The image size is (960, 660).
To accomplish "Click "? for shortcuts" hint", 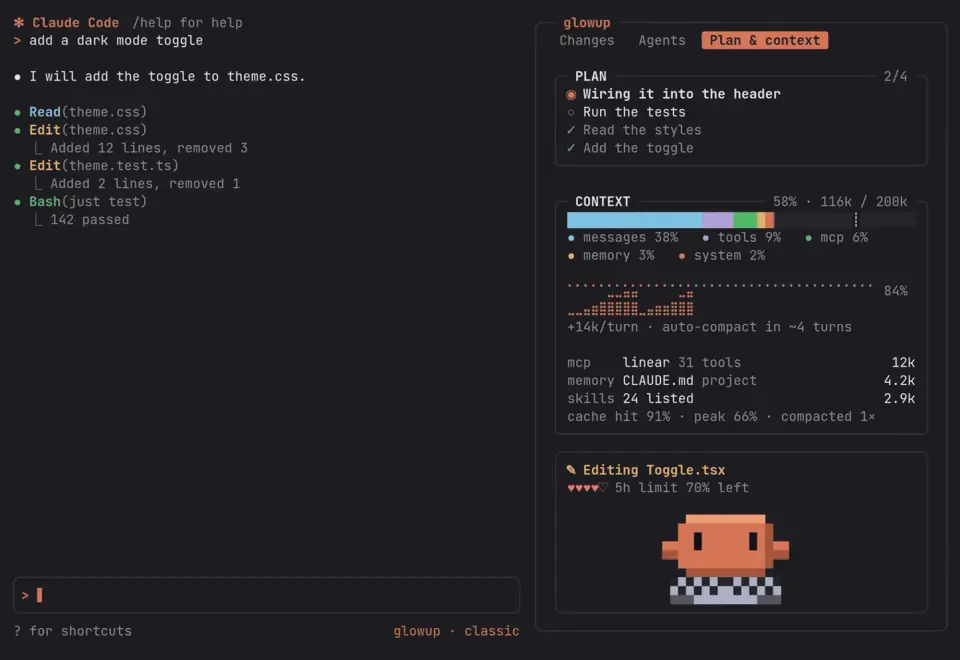I will coord(73,631).
